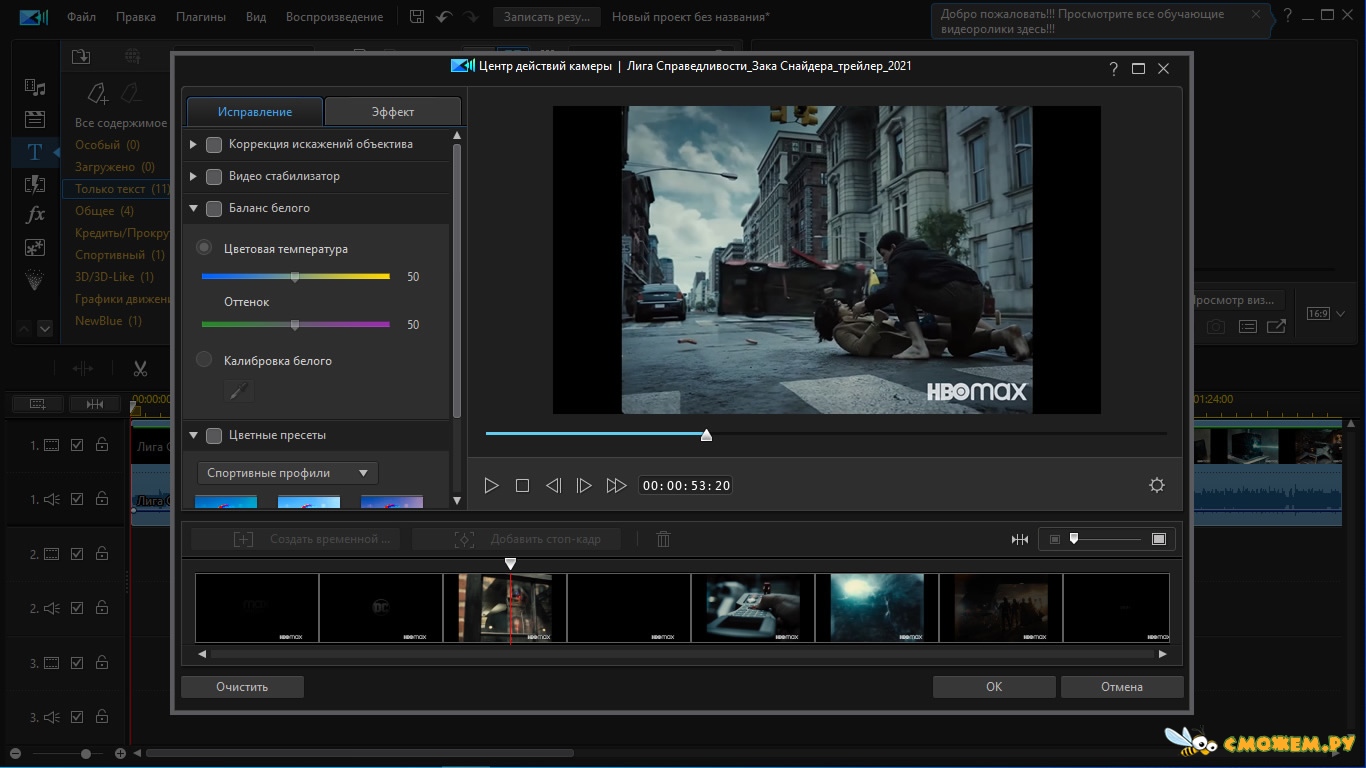Zoom in the main timeline with plus
Image resolution: width=1366 pixels, height=768 pixels.
point(120,753)
